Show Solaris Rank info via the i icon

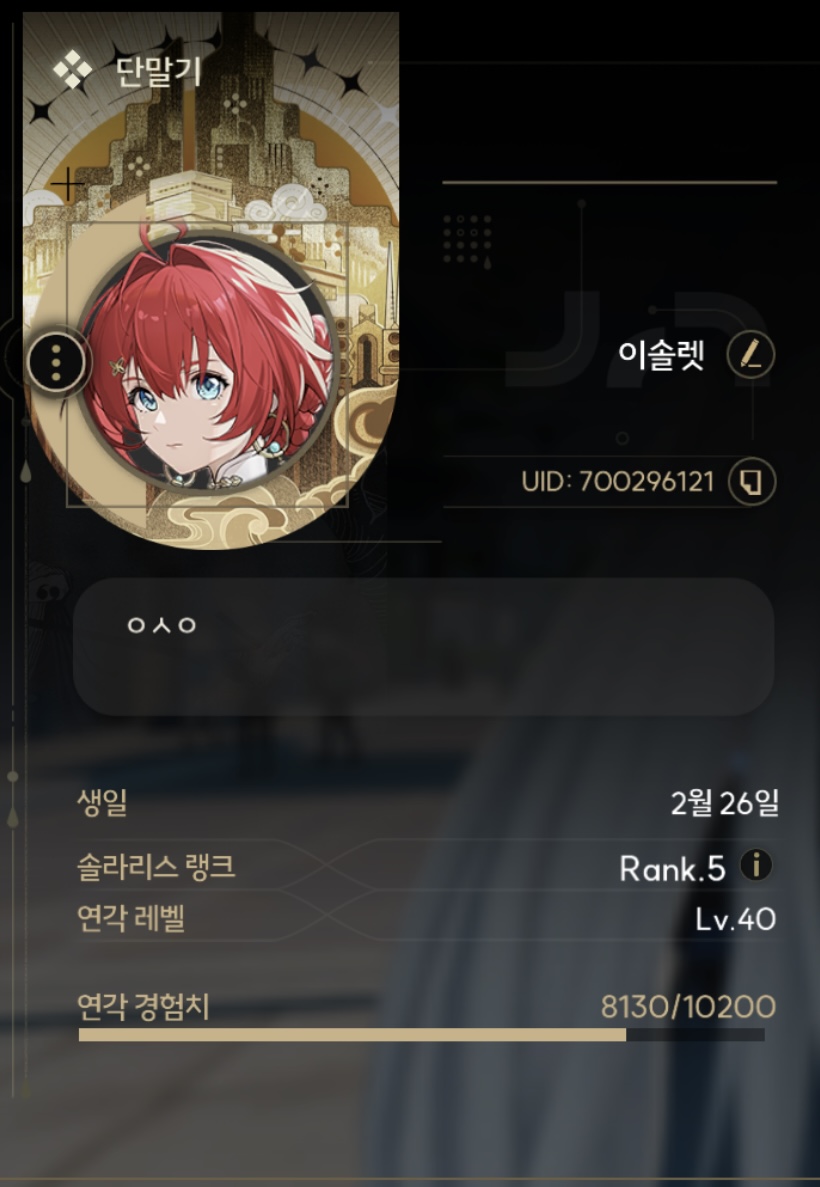tap(756, 865)
